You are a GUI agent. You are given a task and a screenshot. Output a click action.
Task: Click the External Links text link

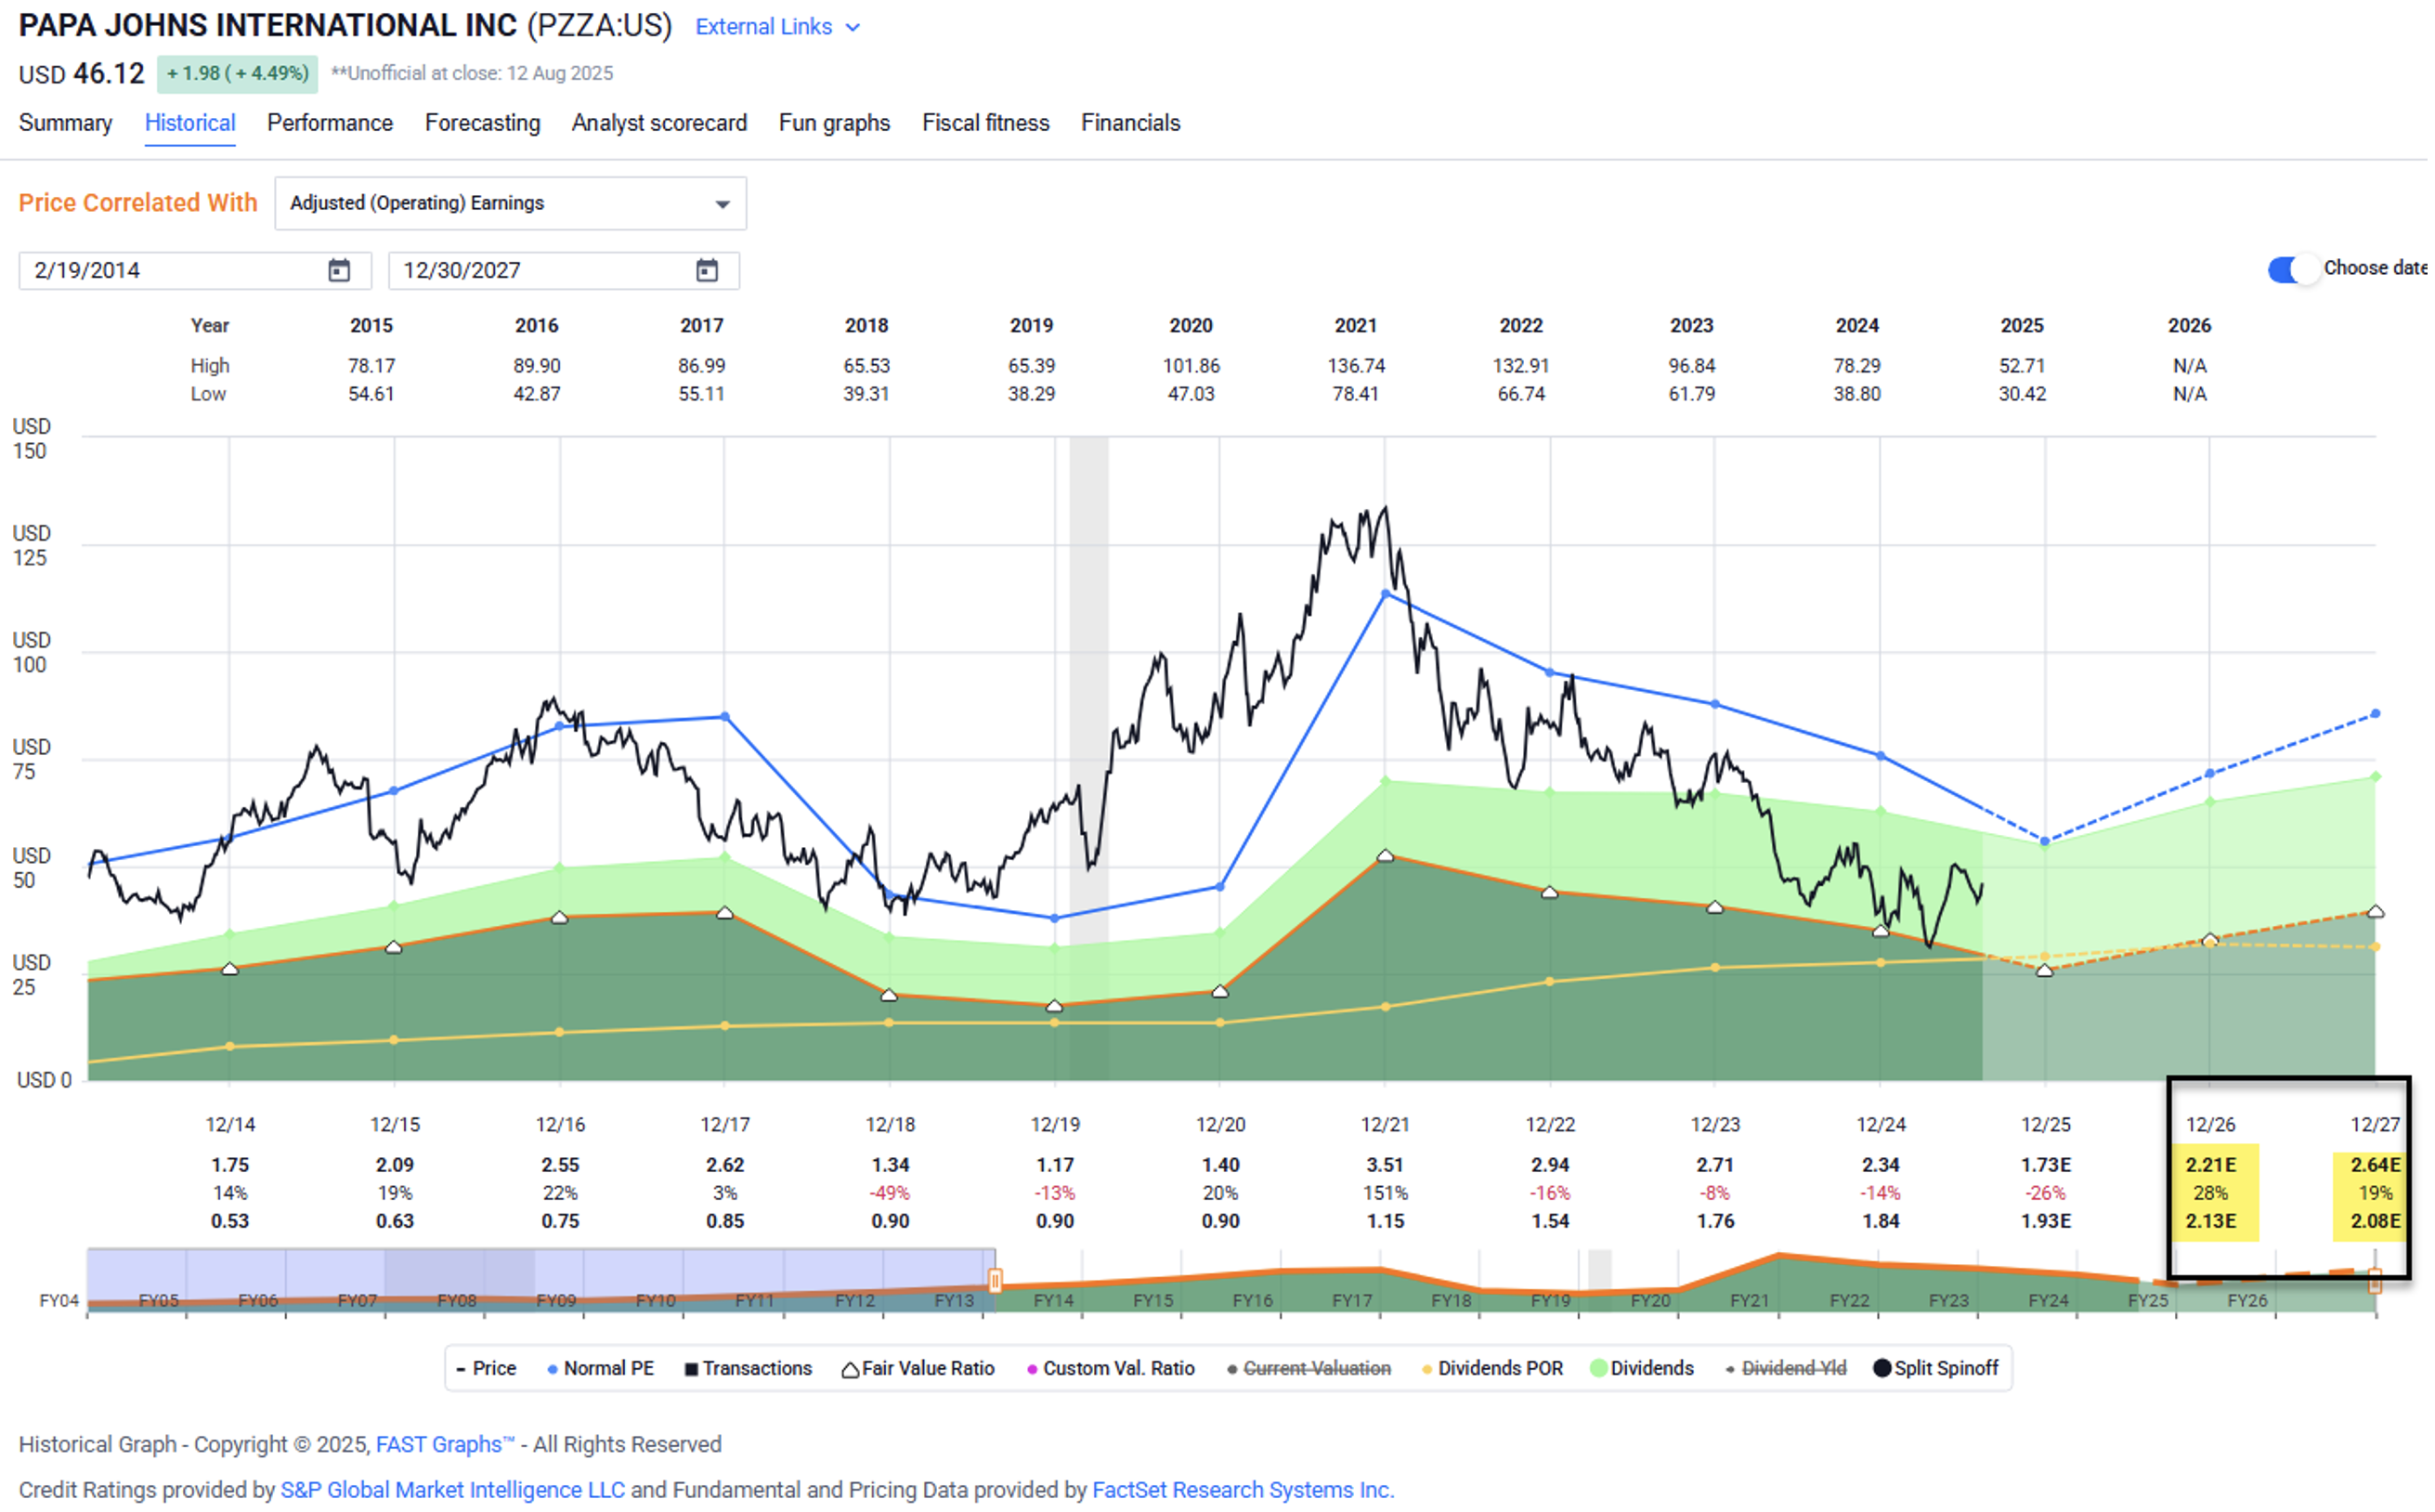click(763, 27)
